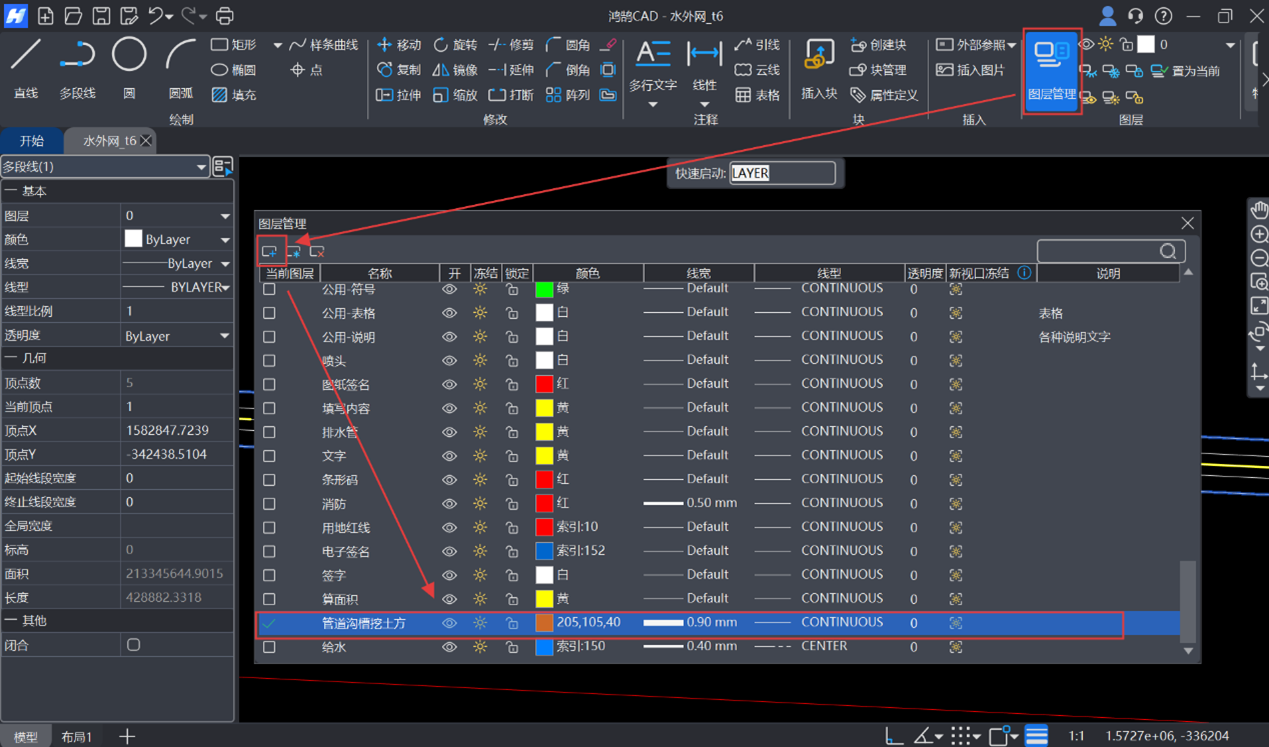Screen dimensions: 1269x747
Task: Select the 填充 hatch tool
Action: 234,95
